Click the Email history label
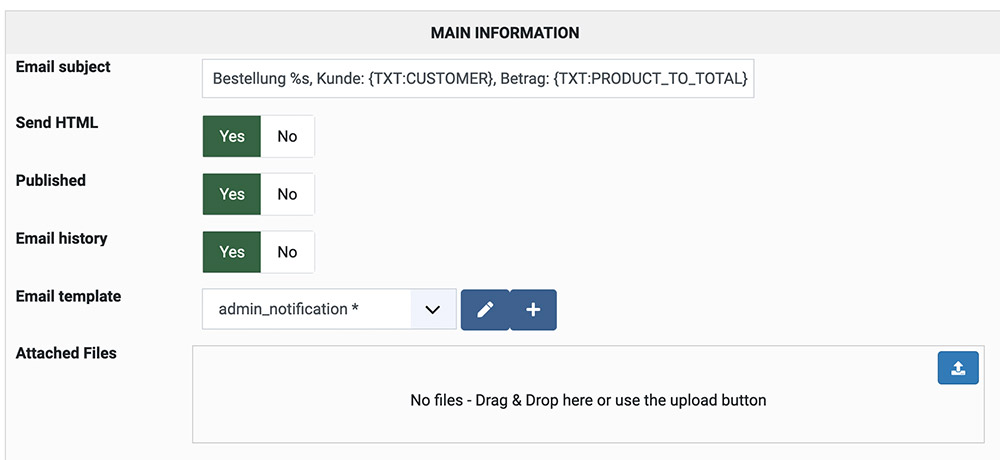 (61, 239)
